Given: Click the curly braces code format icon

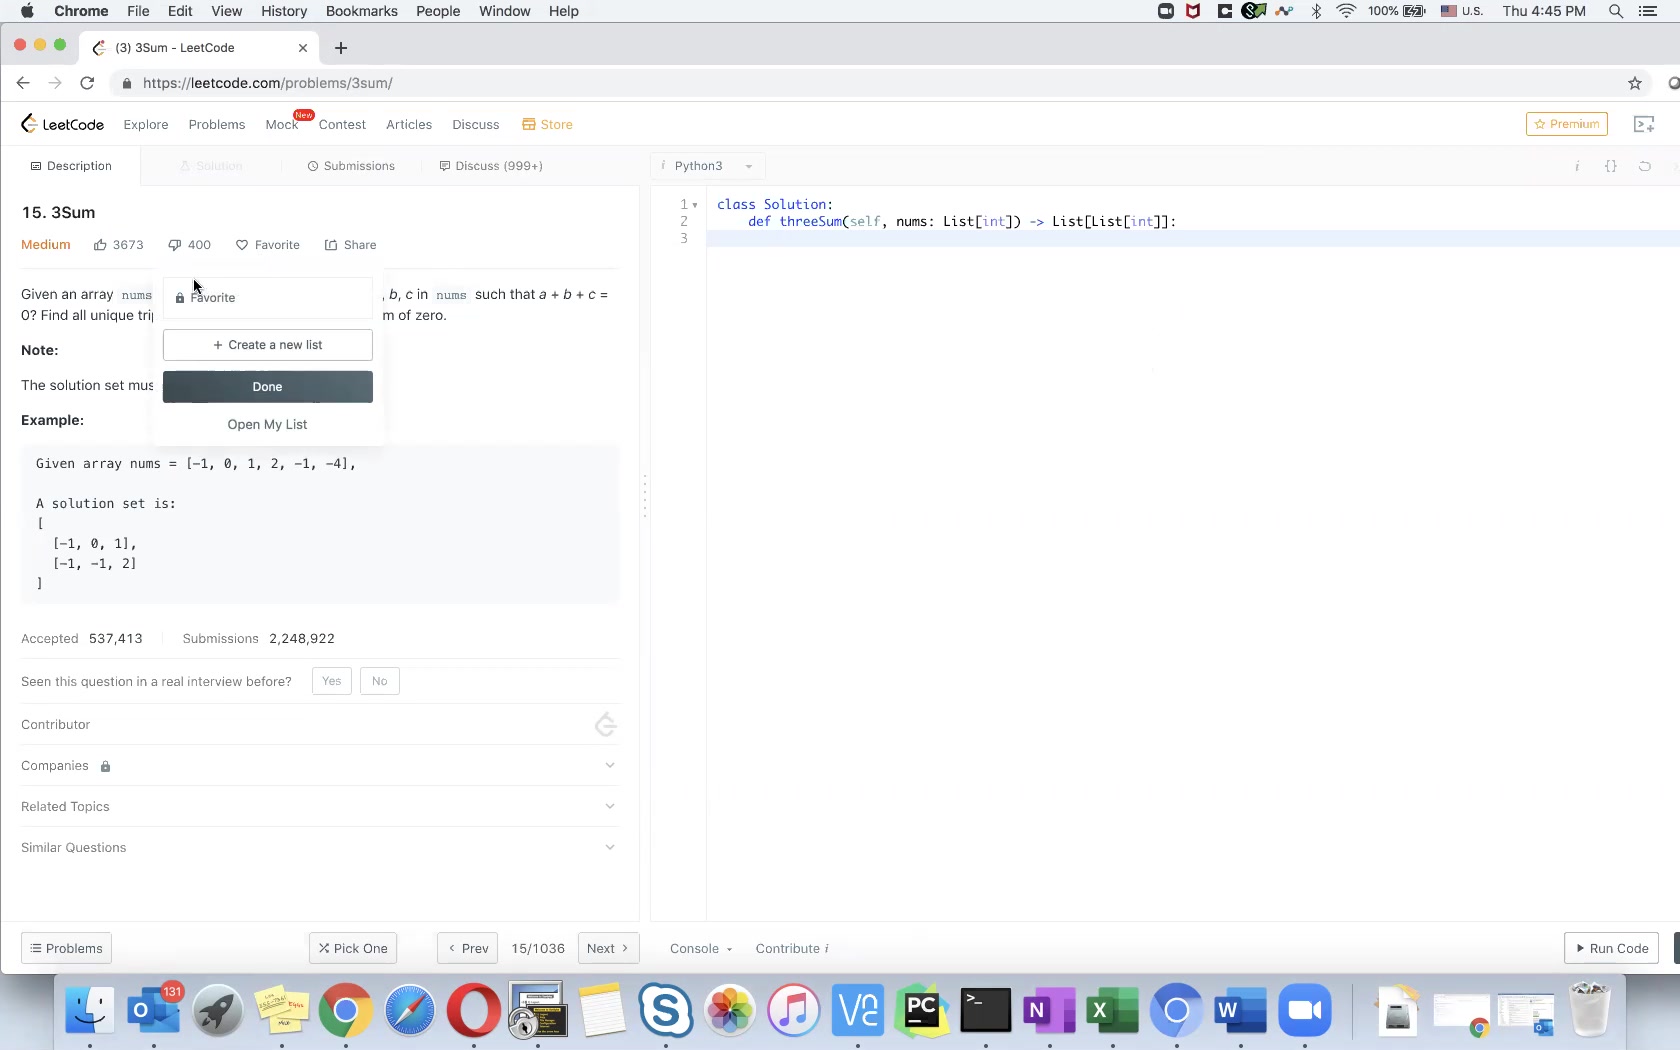Looking at the screenshot, I should coord(1611,166).
